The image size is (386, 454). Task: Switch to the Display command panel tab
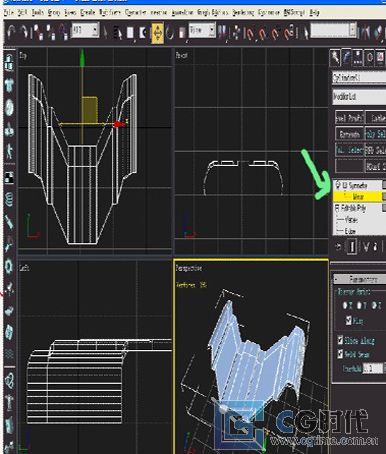[x=381, y=58]
